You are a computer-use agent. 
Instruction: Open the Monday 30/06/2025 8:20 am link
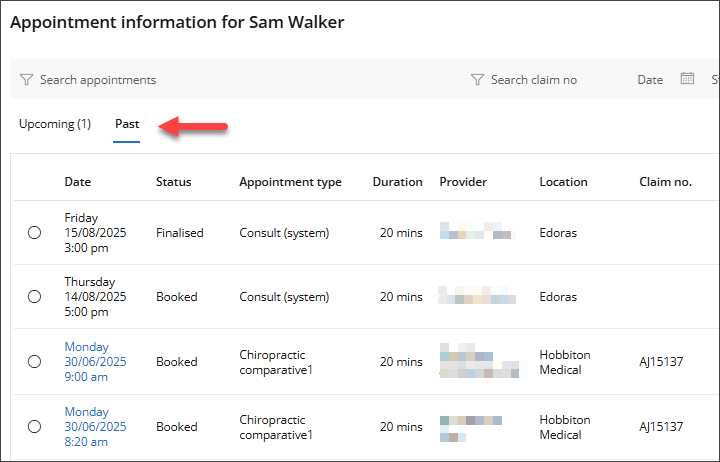[x=95, y=426]
